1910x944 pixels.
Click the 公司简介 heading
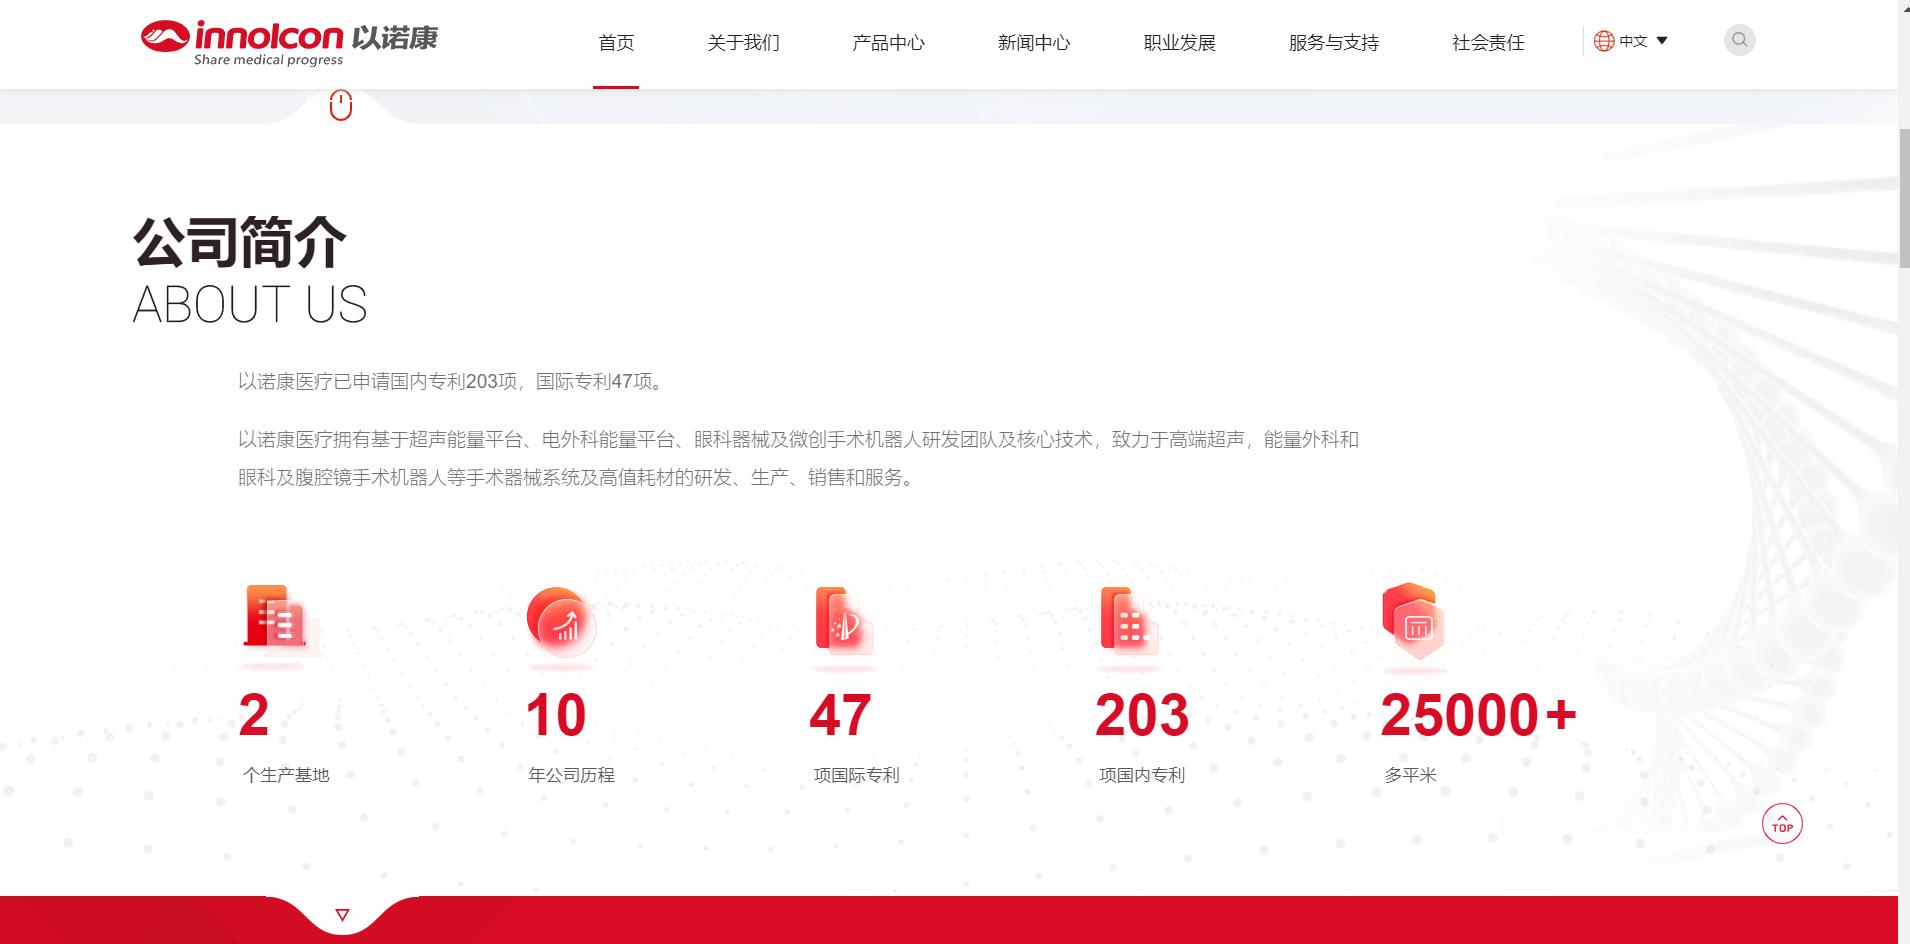(x=239, y=242)
